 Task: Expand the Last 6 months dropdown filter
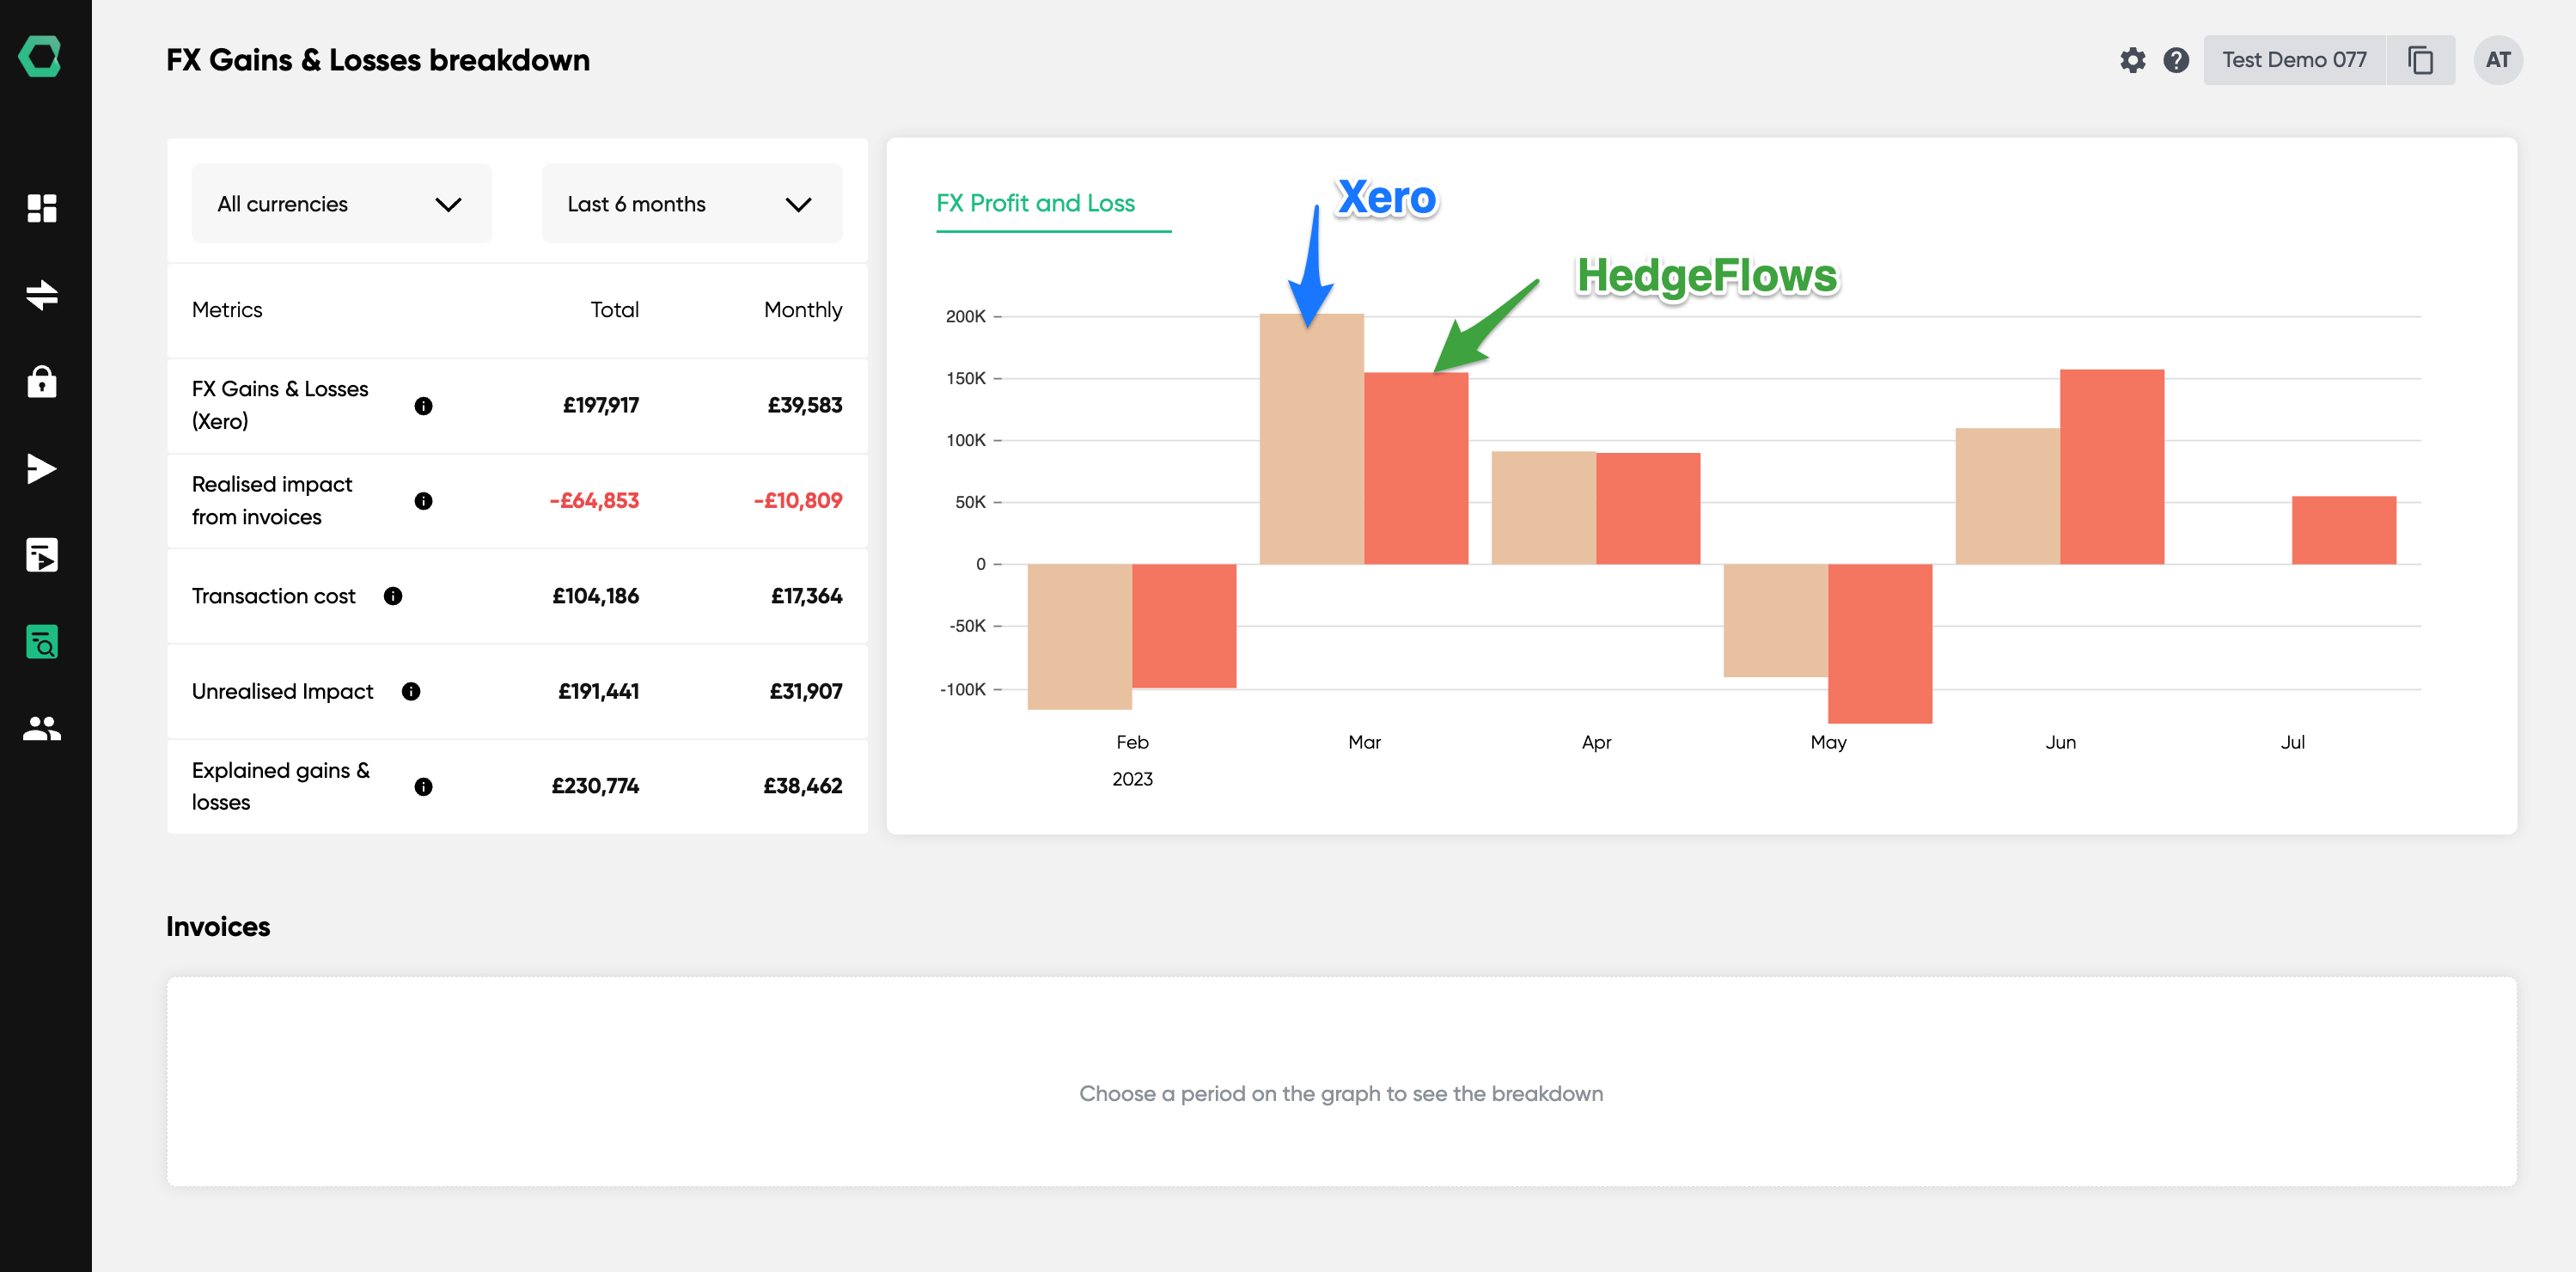(x=683, y=204)
